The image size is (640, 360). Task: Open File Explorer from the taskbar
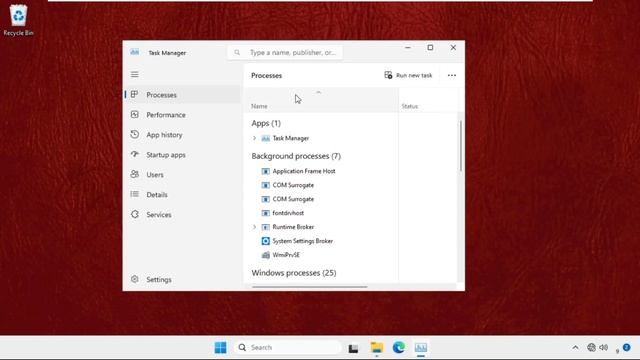376,347
